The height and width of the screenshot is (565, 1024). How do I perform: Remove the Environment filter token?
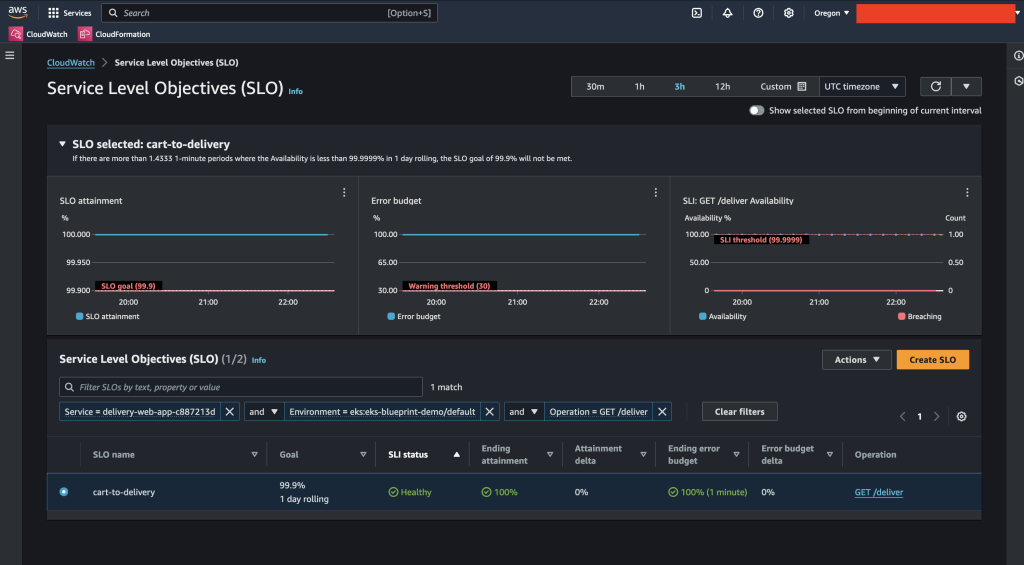(489, 412)
